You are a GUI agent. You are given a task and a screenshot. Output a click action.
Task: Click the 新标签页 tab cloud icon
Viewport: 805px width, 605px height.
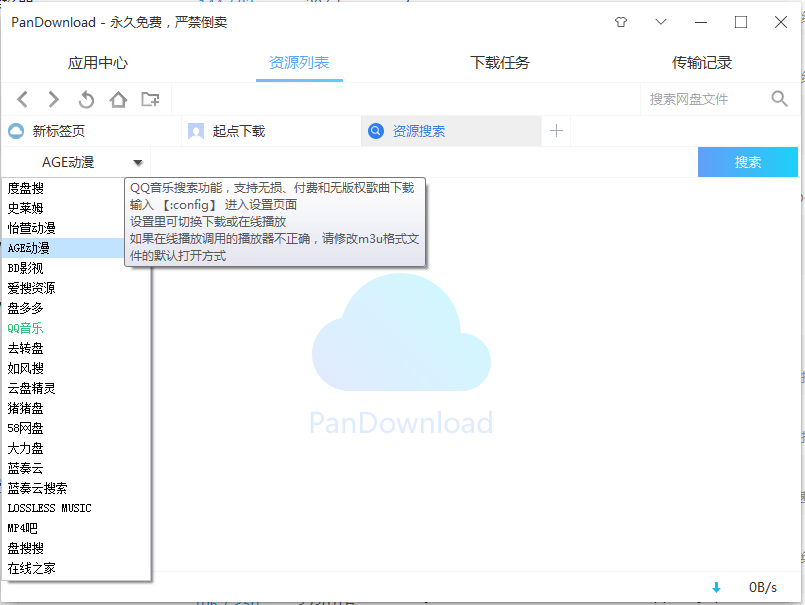coord(16,131)
